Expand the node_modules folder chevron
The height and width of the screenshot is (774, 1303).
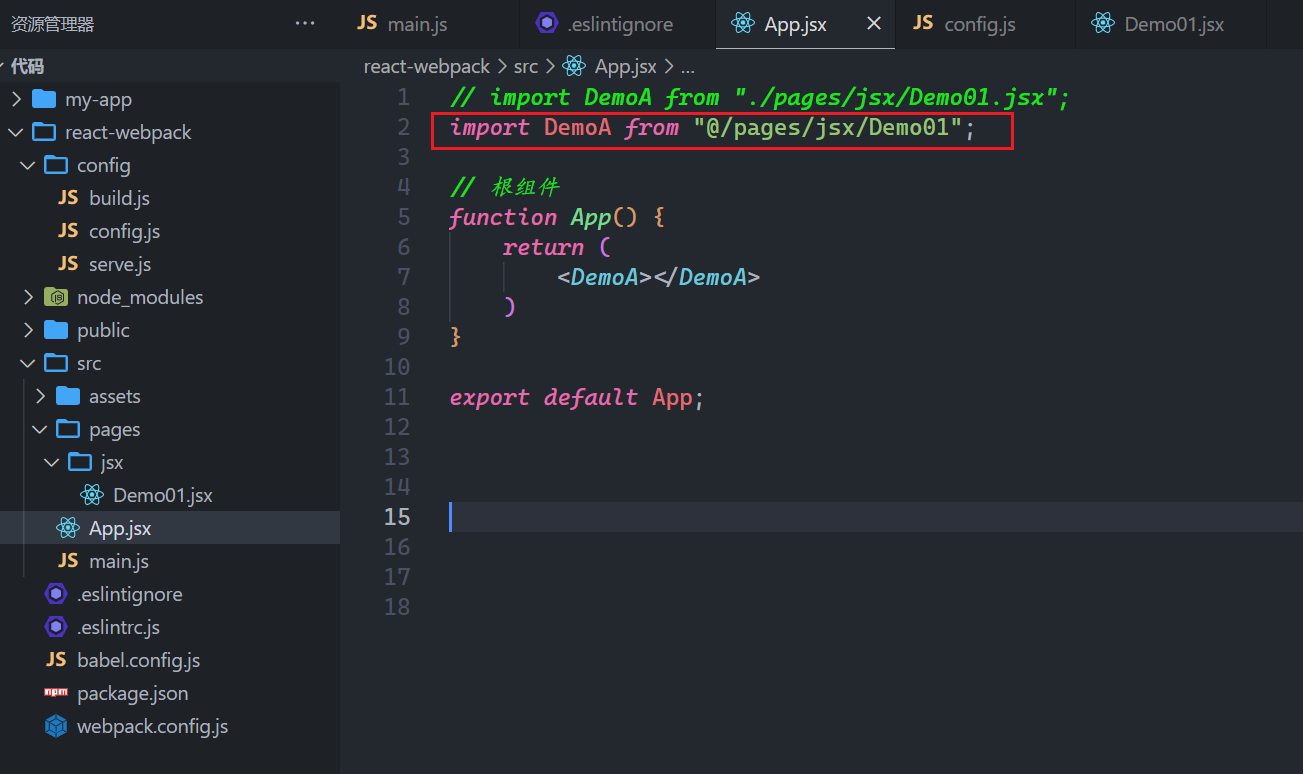point(28,297)
